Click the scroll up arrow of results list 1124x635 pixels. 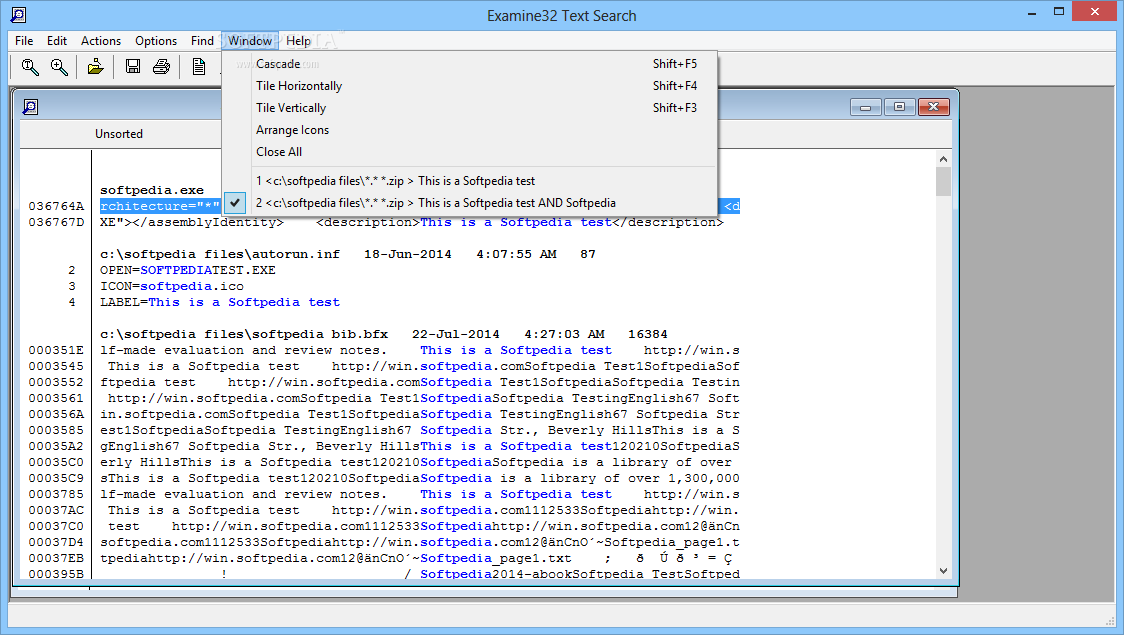point(943,159)
